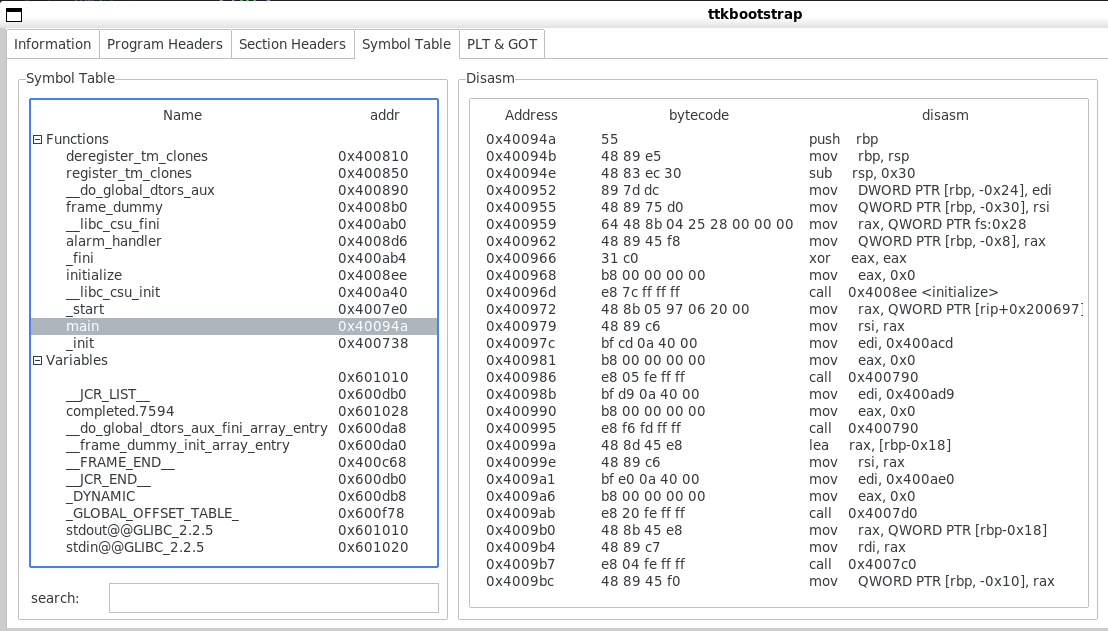
Task: Select the __libc_csu_init function
Action: 234,292
